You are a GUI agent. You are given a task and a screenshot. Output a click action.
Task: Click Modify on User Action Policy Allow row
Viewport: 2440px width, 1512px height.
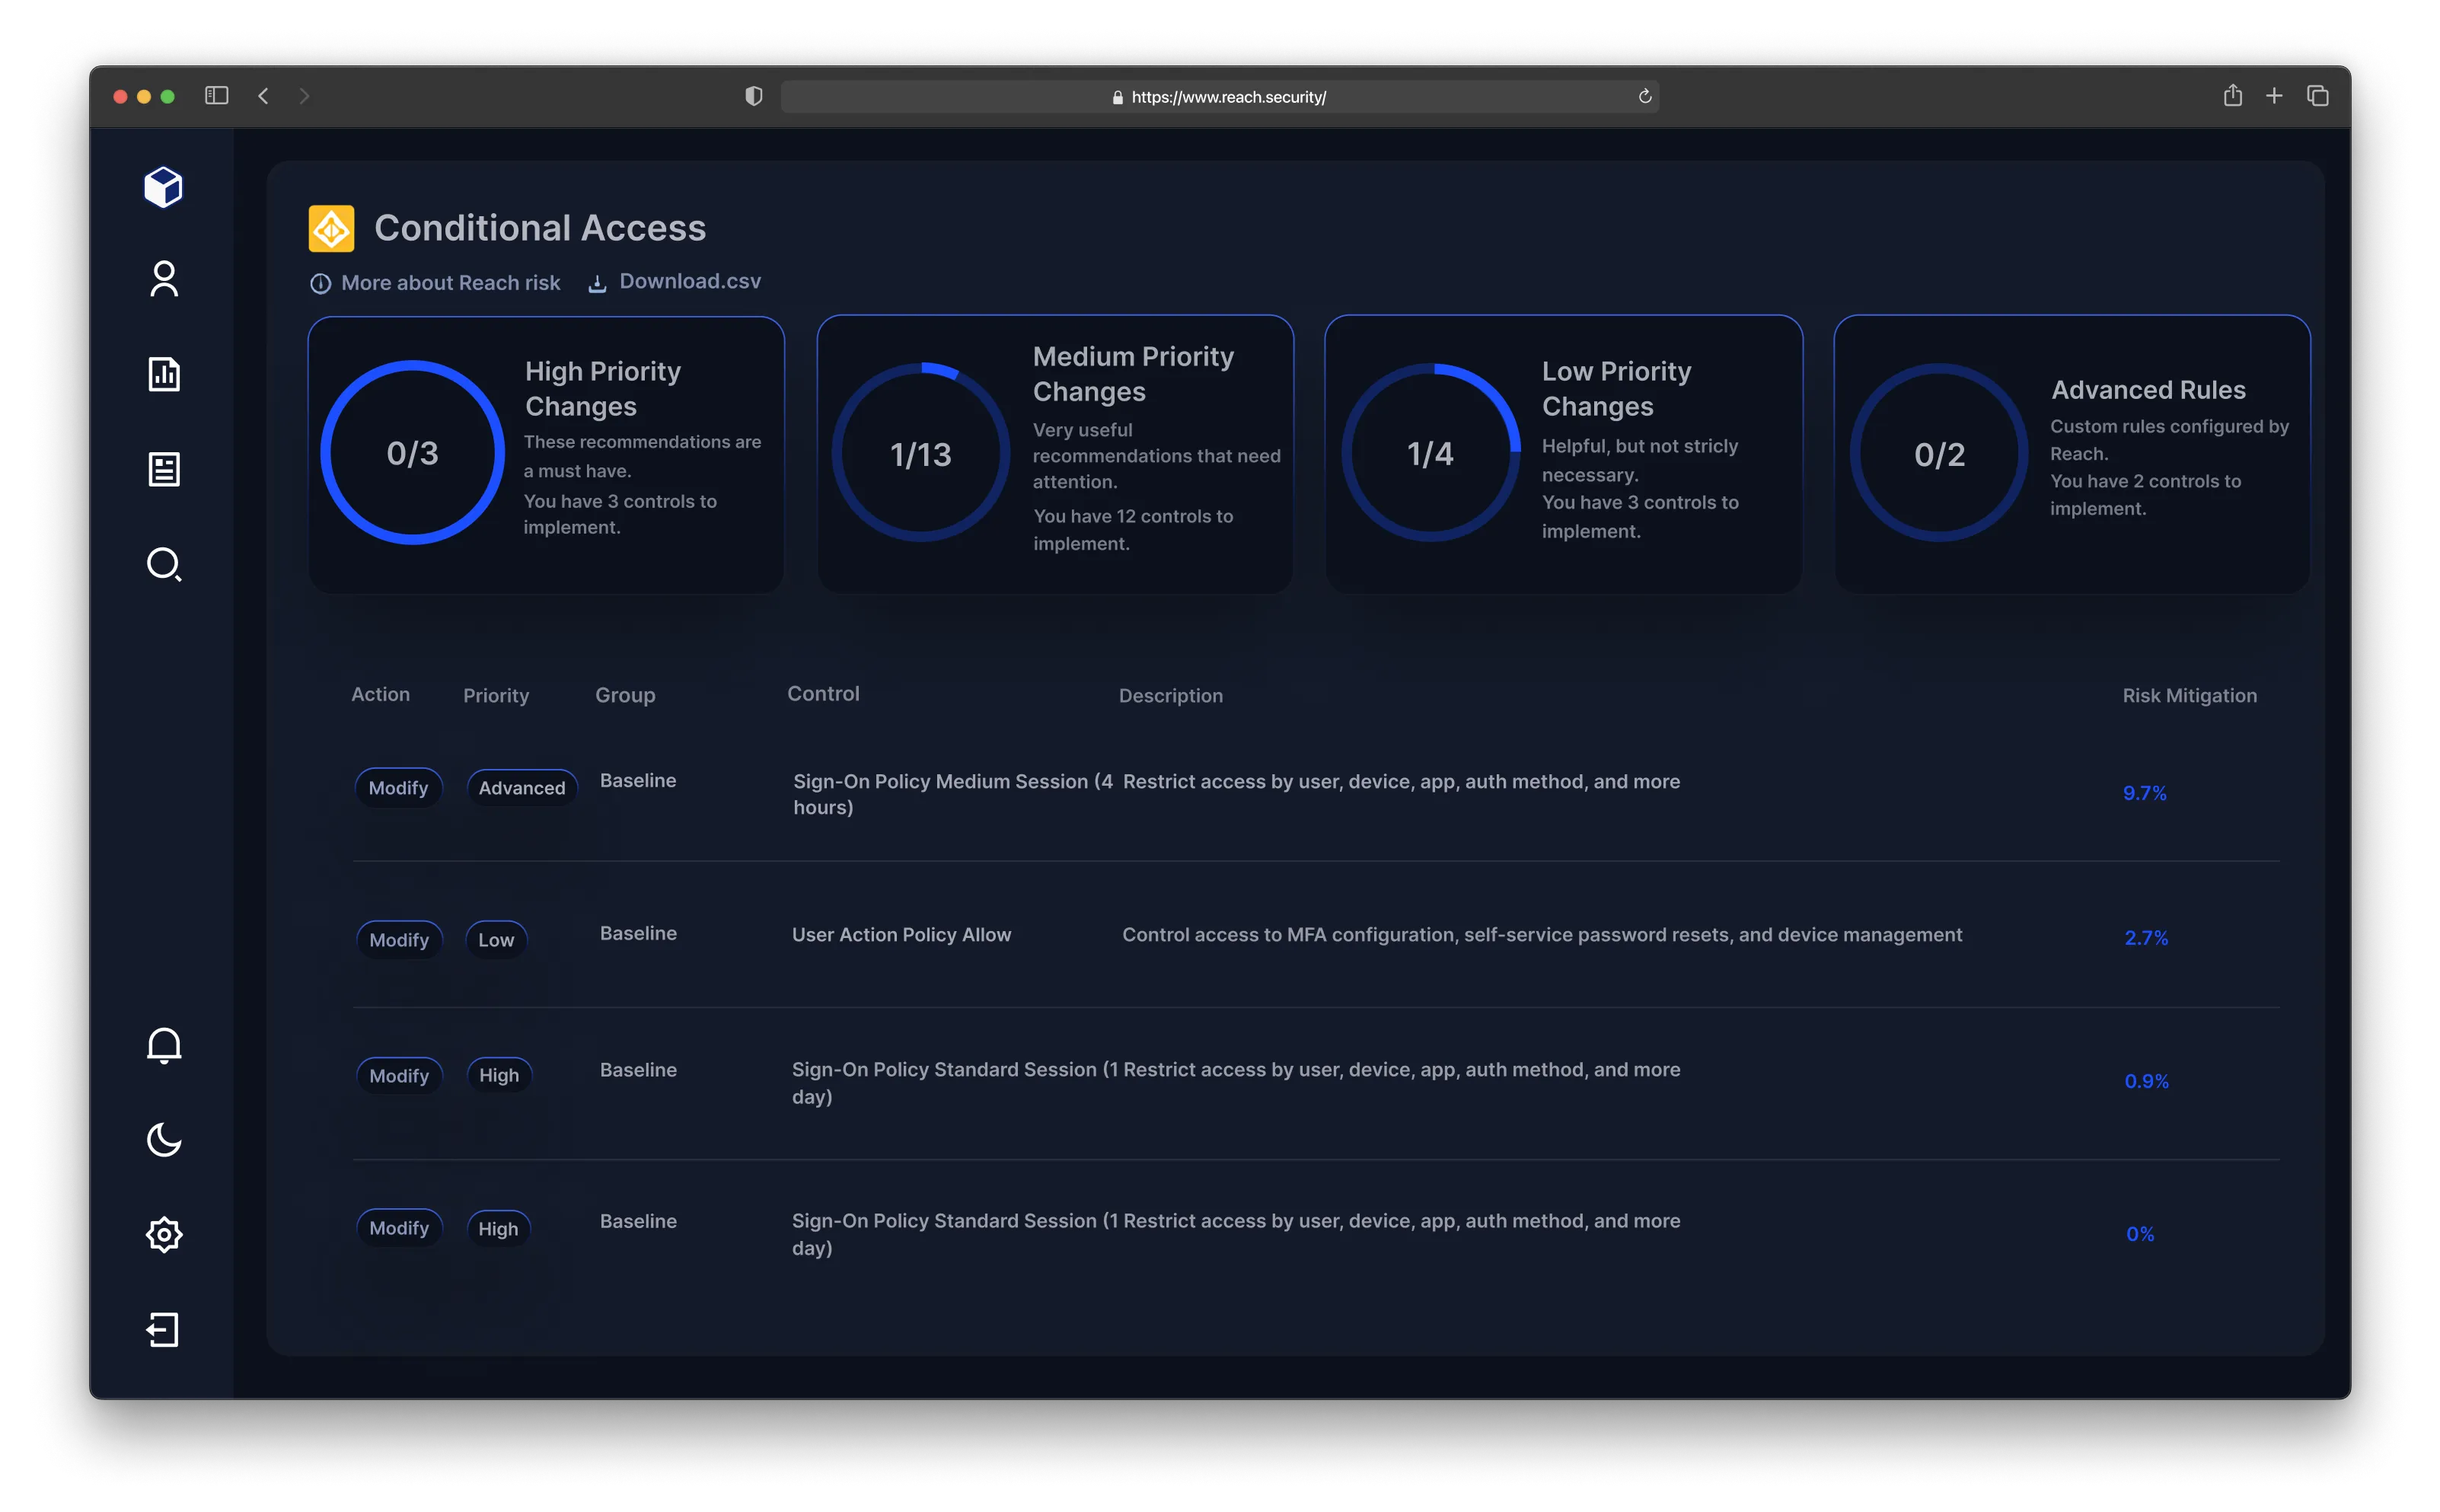click(398, 940)
